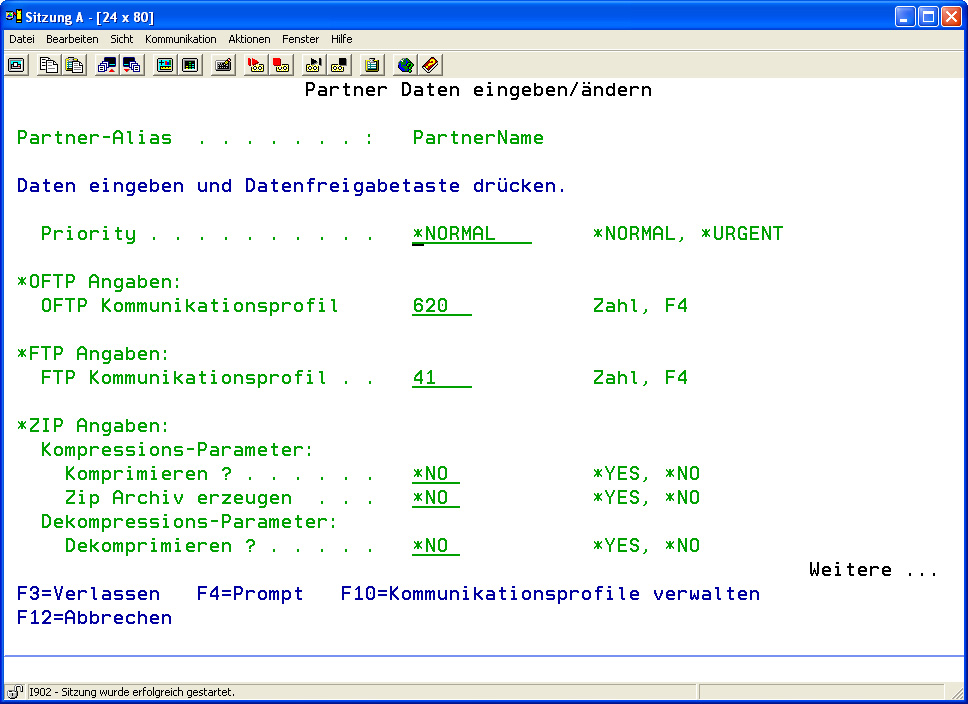Open the help index book icon
968x704 pixels.
pos(431,65)
